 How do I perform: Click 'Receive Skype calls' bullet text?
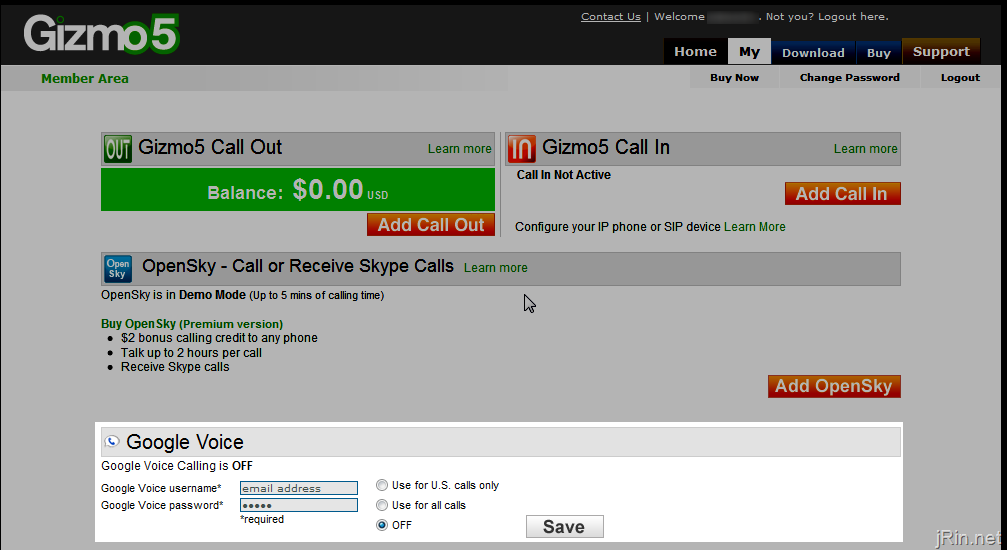(x=175, y=367)
